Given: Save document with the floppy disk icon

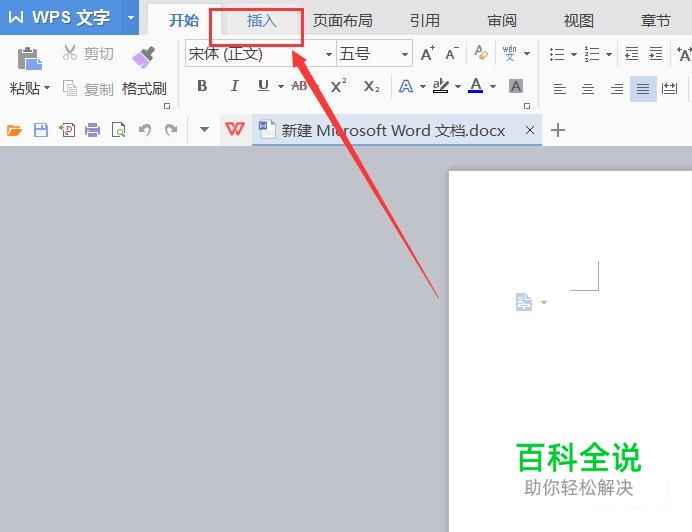Looking at the screenshot, I should click(41, 130).
